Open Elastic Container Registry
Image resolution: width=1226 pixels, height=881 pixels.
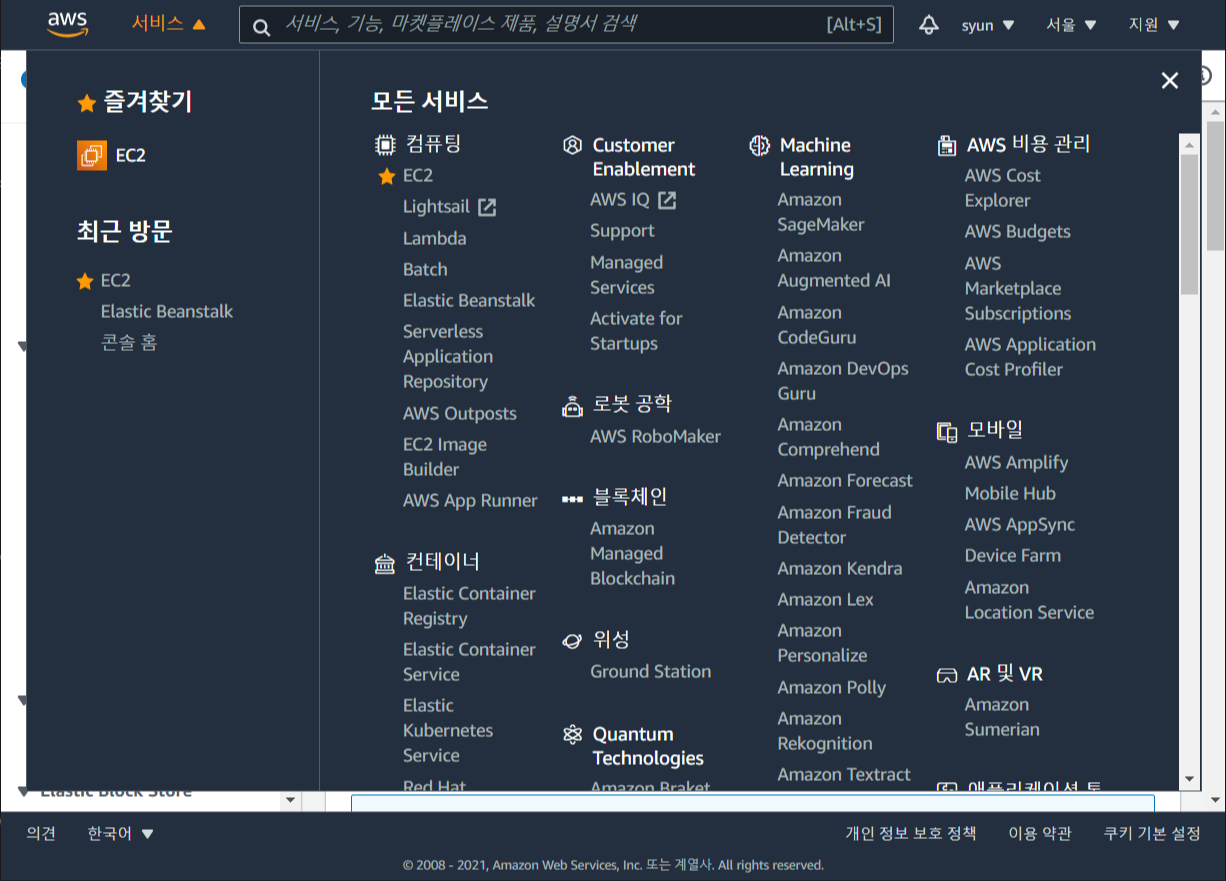[x=469, y=606]
